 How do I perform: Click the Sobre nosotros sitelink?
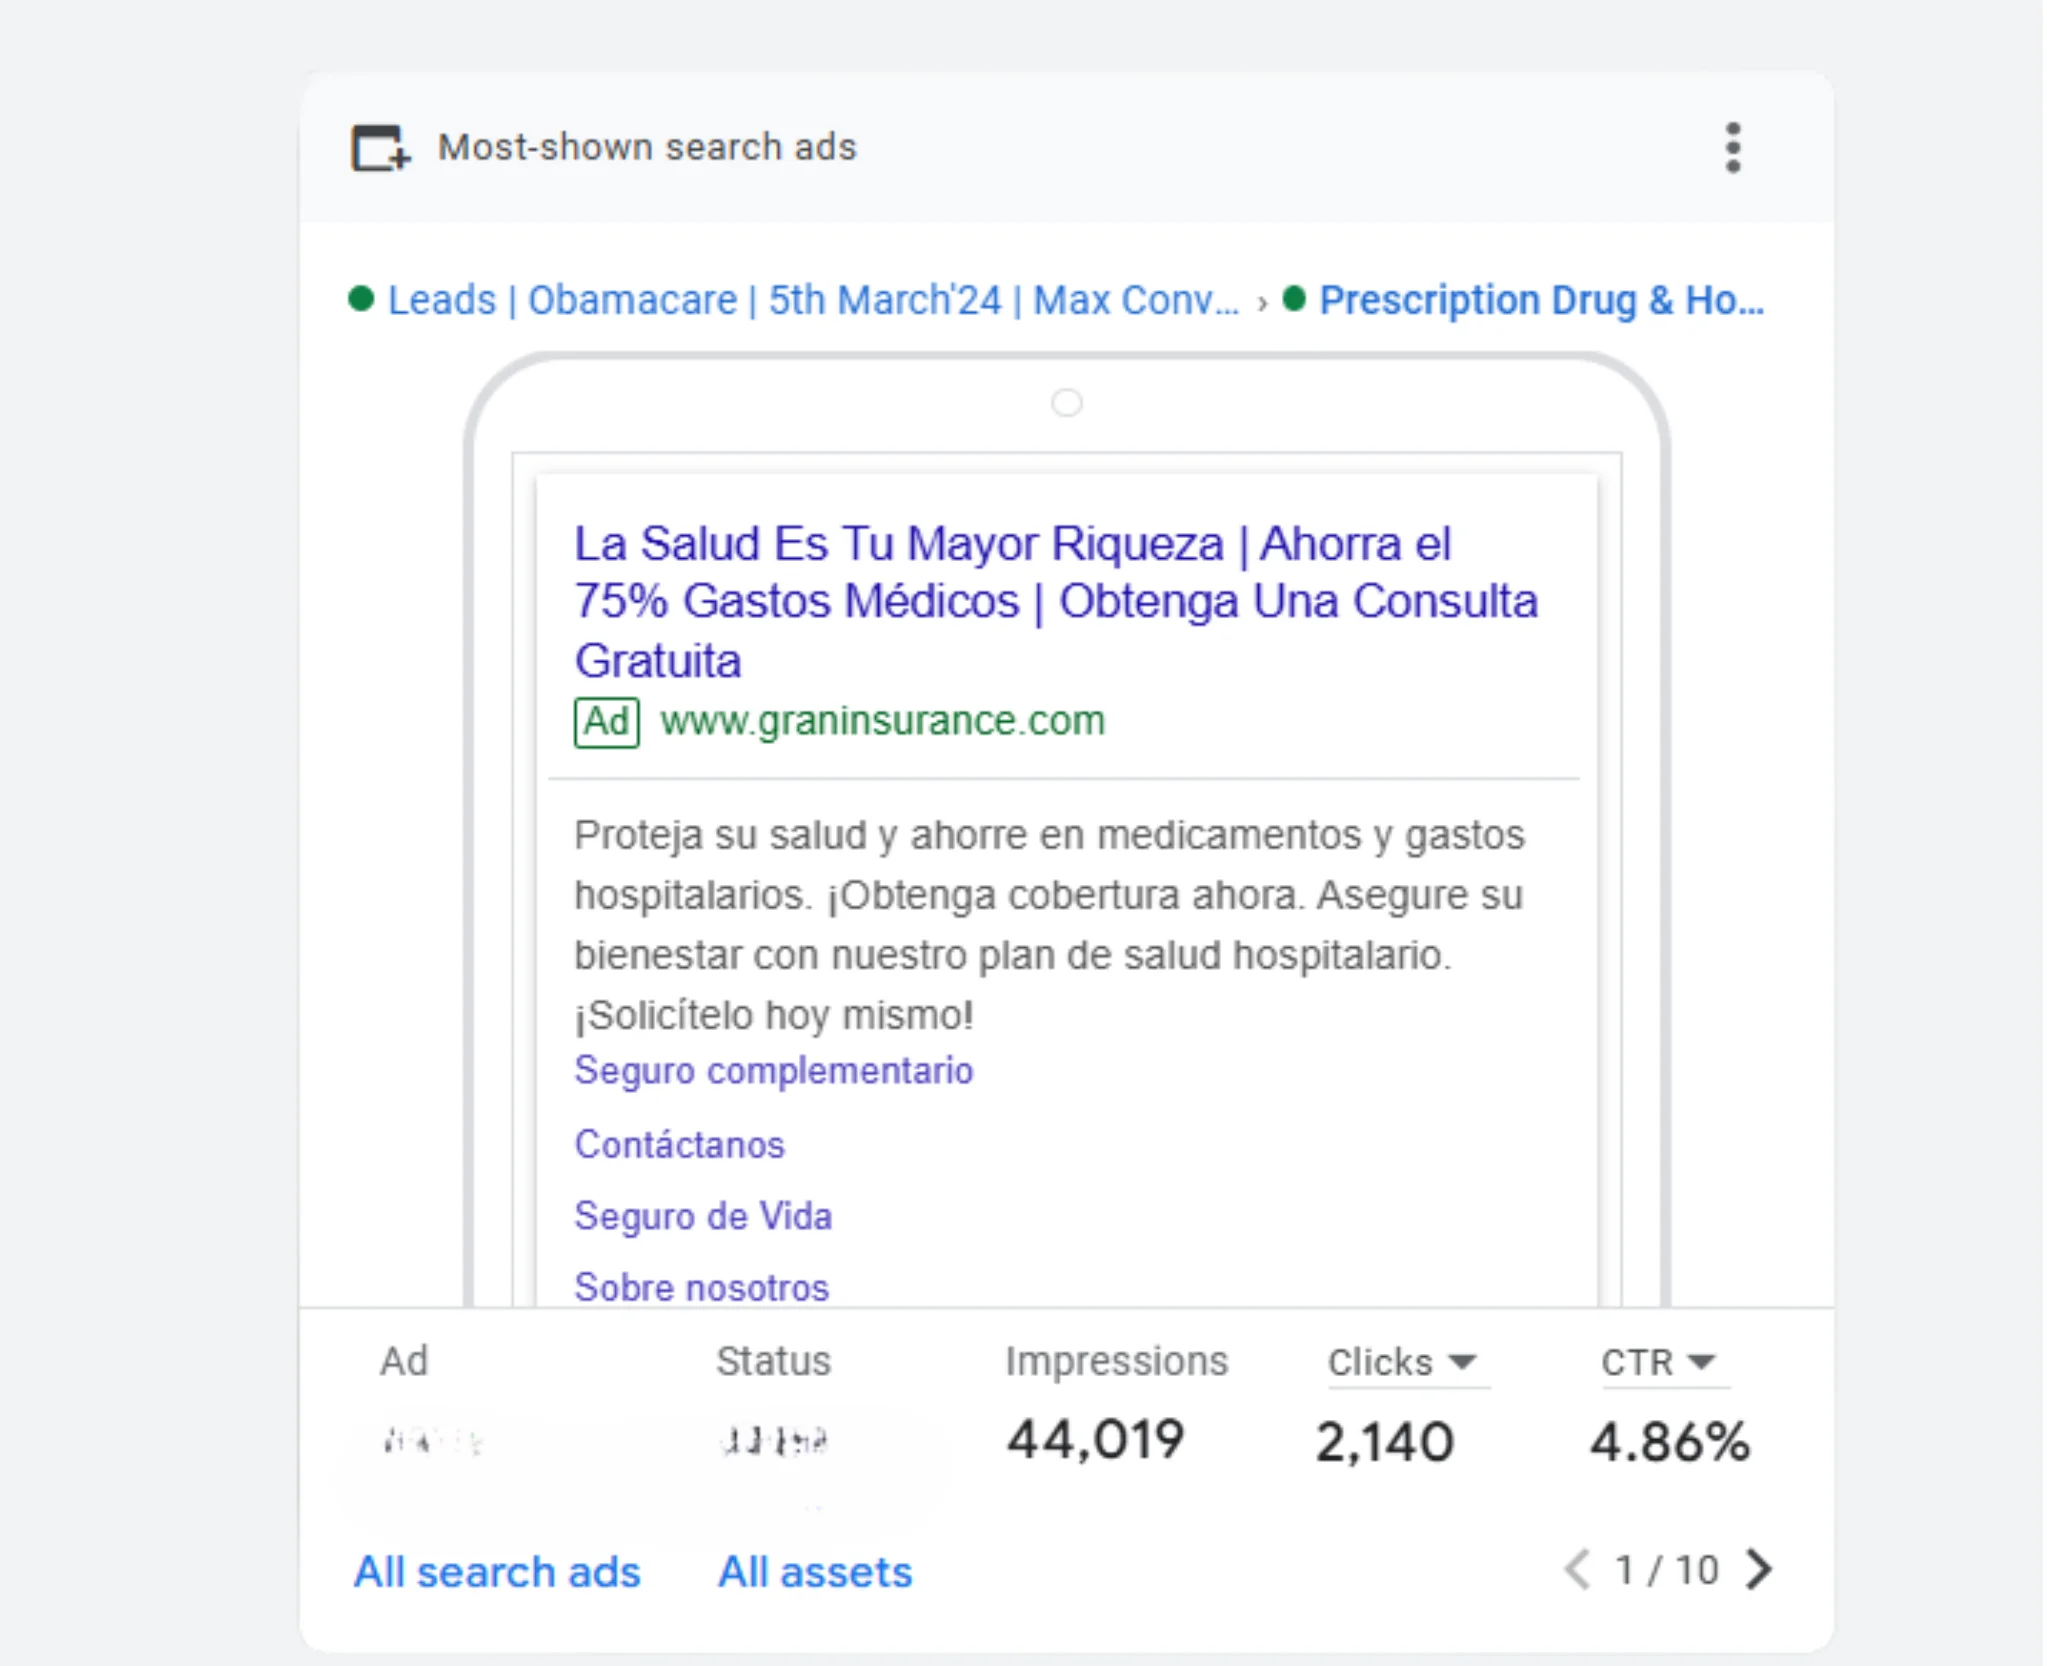pos(701,1288)
